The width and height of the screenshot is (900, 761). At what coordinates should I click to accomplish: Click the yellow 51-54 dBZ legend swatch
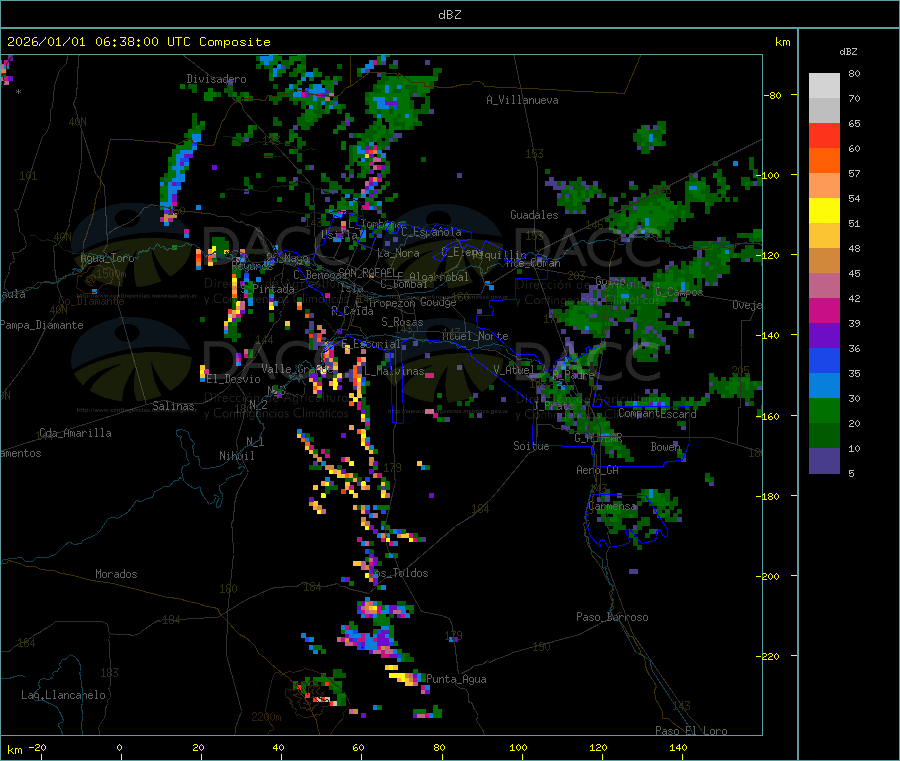pyautogui.click(x=824, y=211)
